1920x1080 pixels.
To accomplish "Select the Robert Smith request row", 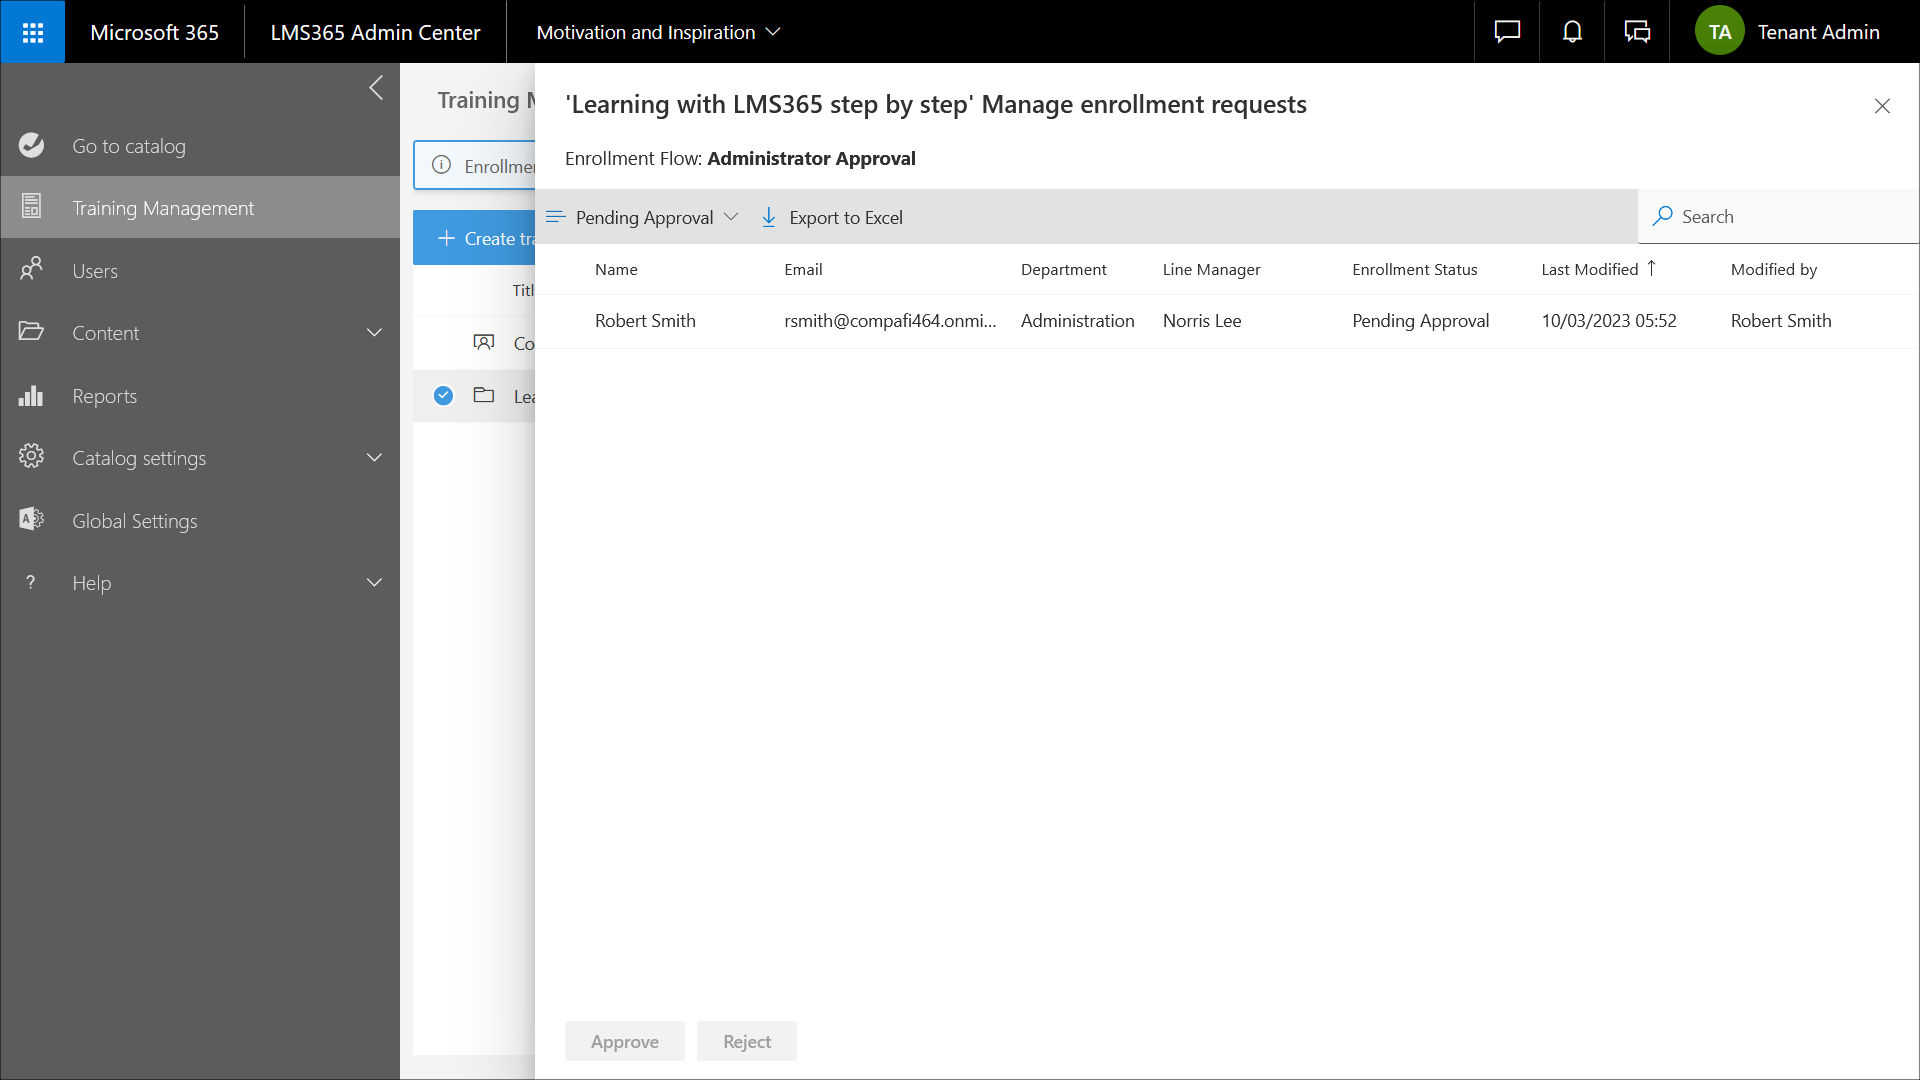I will click(645, 321).
